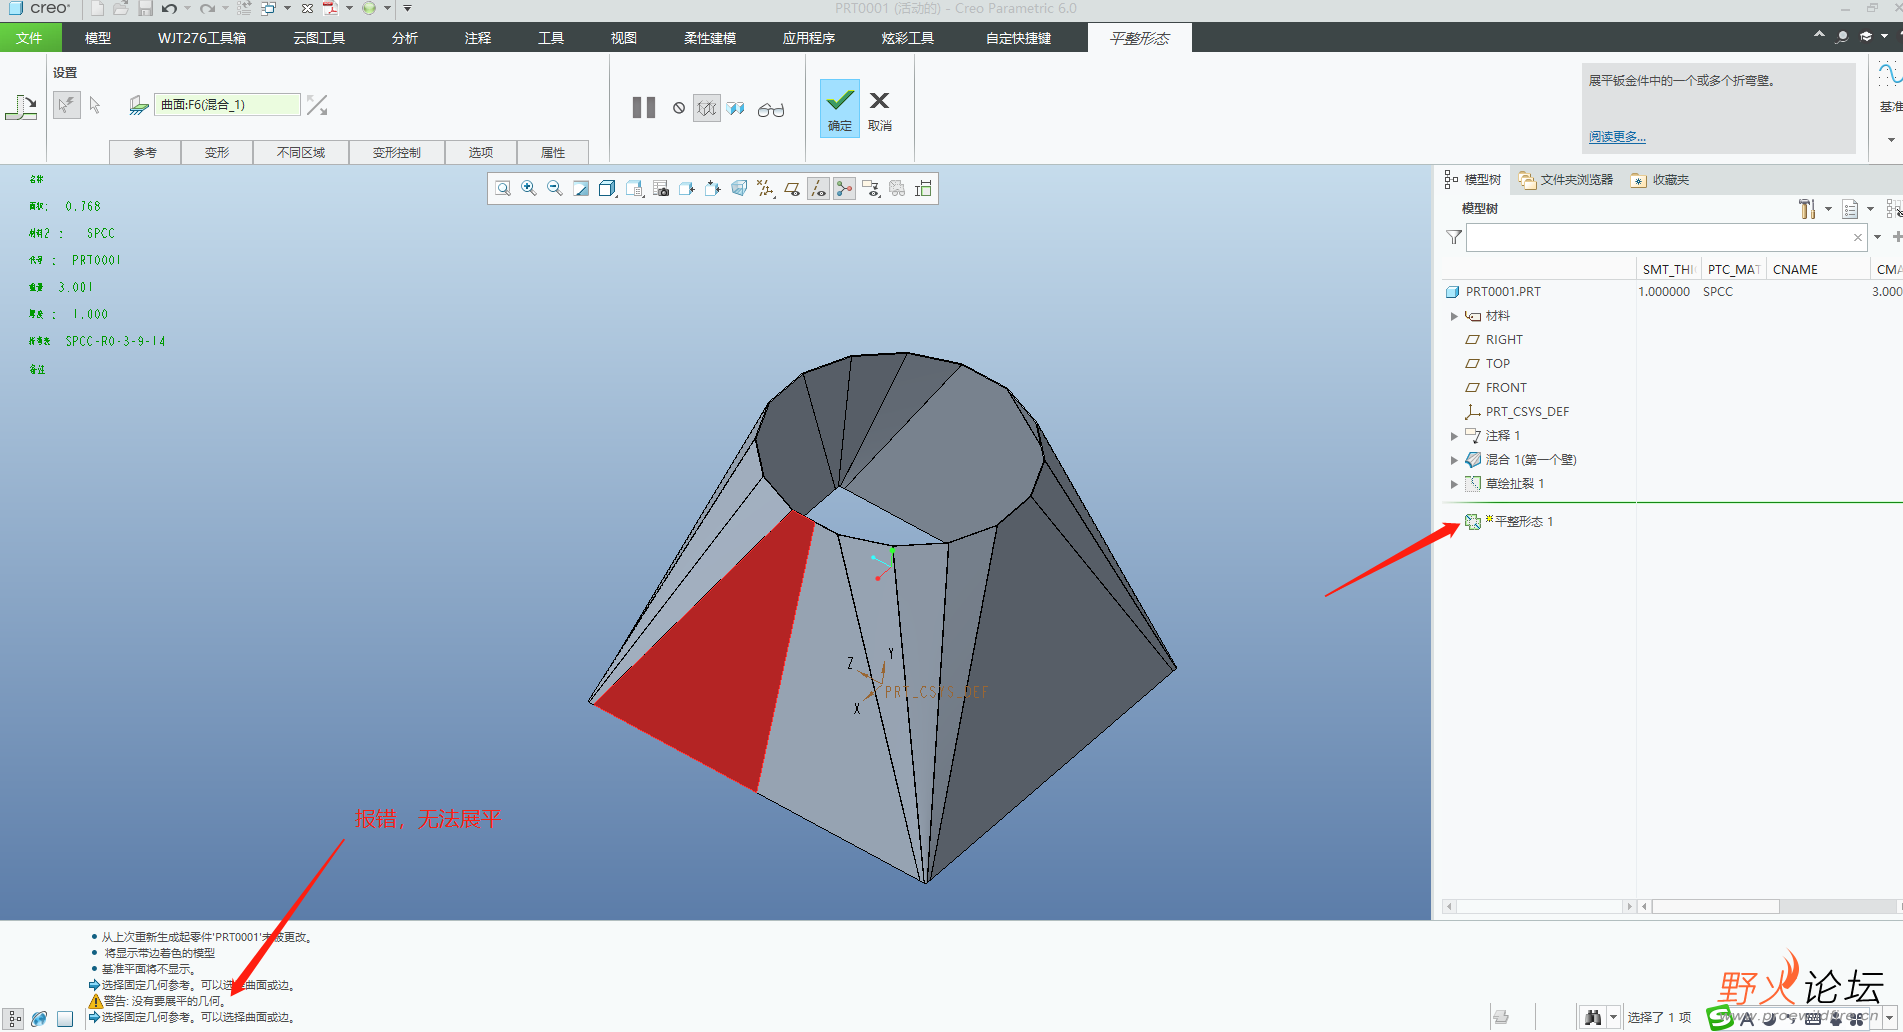Open the 文件 menu
The width and height of the screenshot is (1903, 1032).
coord(30,38)
